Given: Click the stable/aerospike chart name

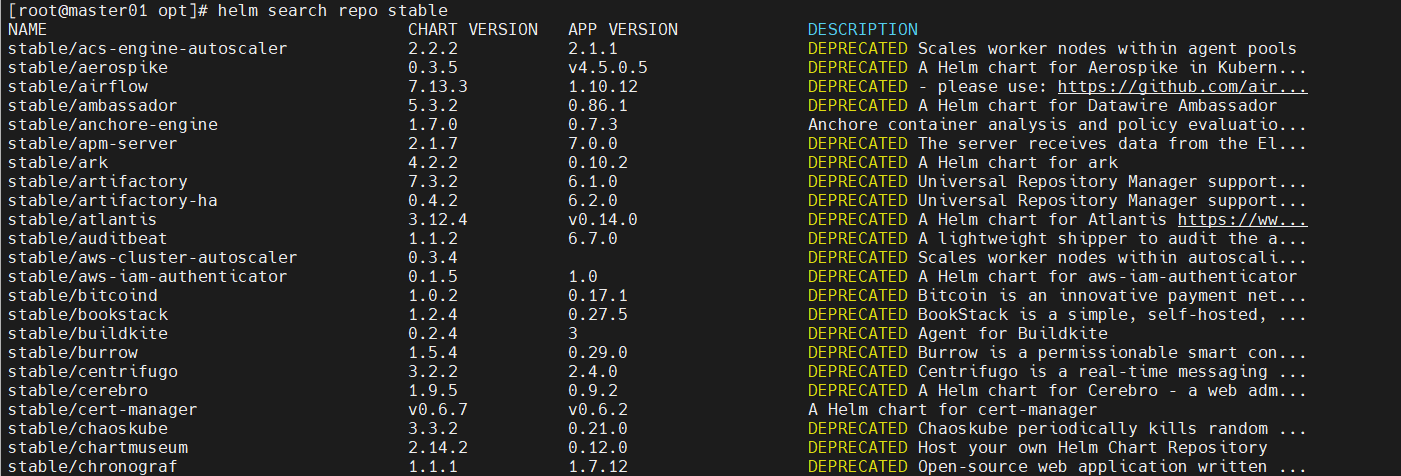Looking at the screenshot, I should 87,67.
